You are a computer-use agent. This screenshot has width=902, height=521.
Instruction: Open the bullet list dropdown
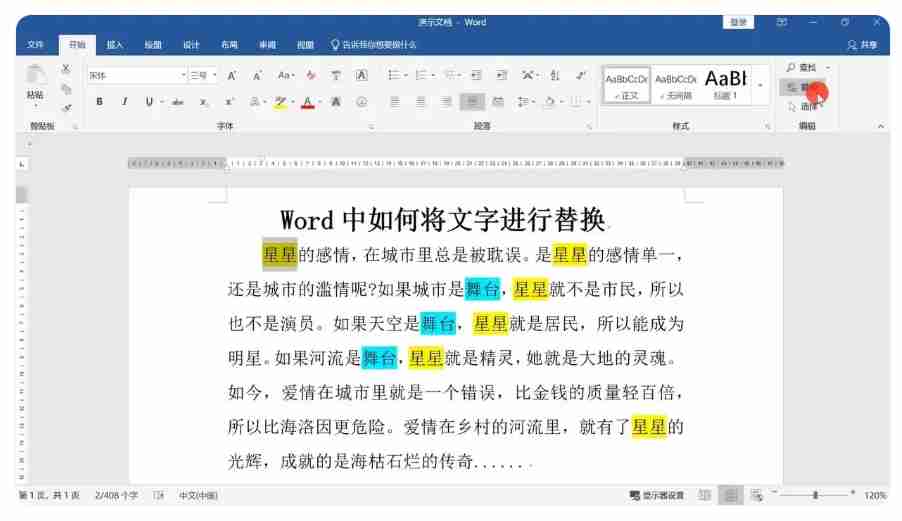pos(406,75)
